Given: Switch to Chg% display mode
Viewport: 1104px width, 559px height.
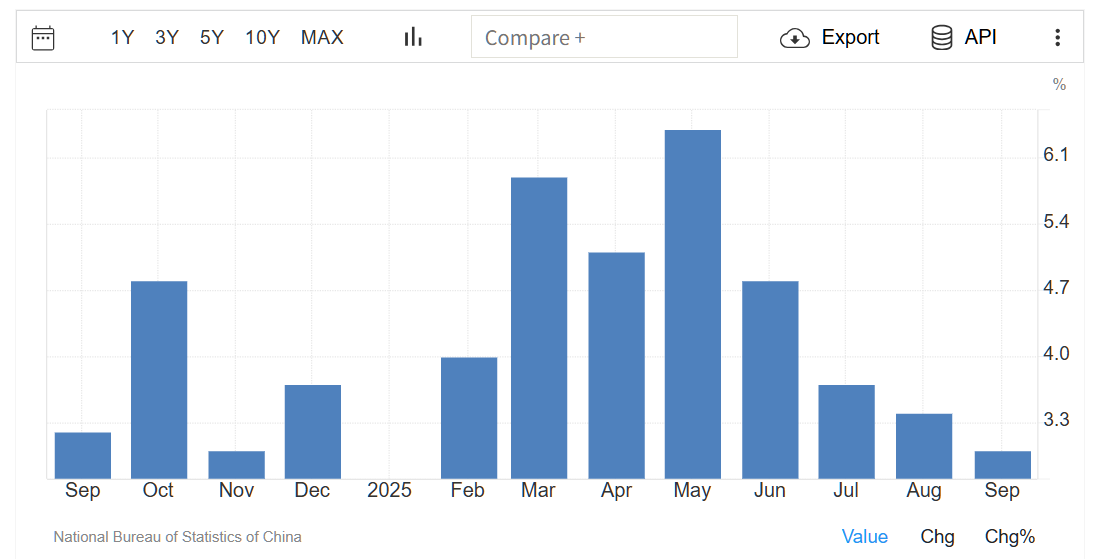Looking at the screenshot, I should click(x=1009, y=537).
